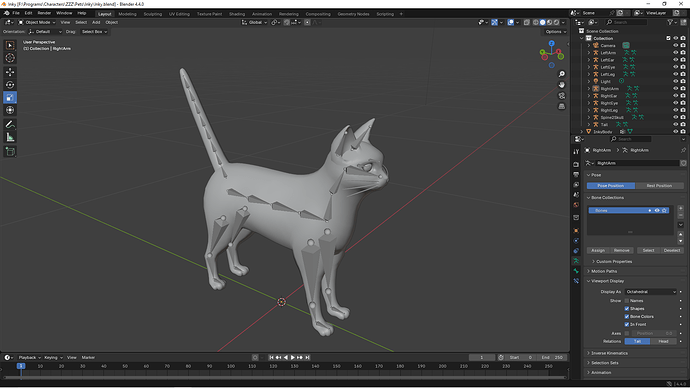Image resolution: width=690 pixels, height=388 pixels.
Task: Click the Rest Position button
Action: (659, 186)
